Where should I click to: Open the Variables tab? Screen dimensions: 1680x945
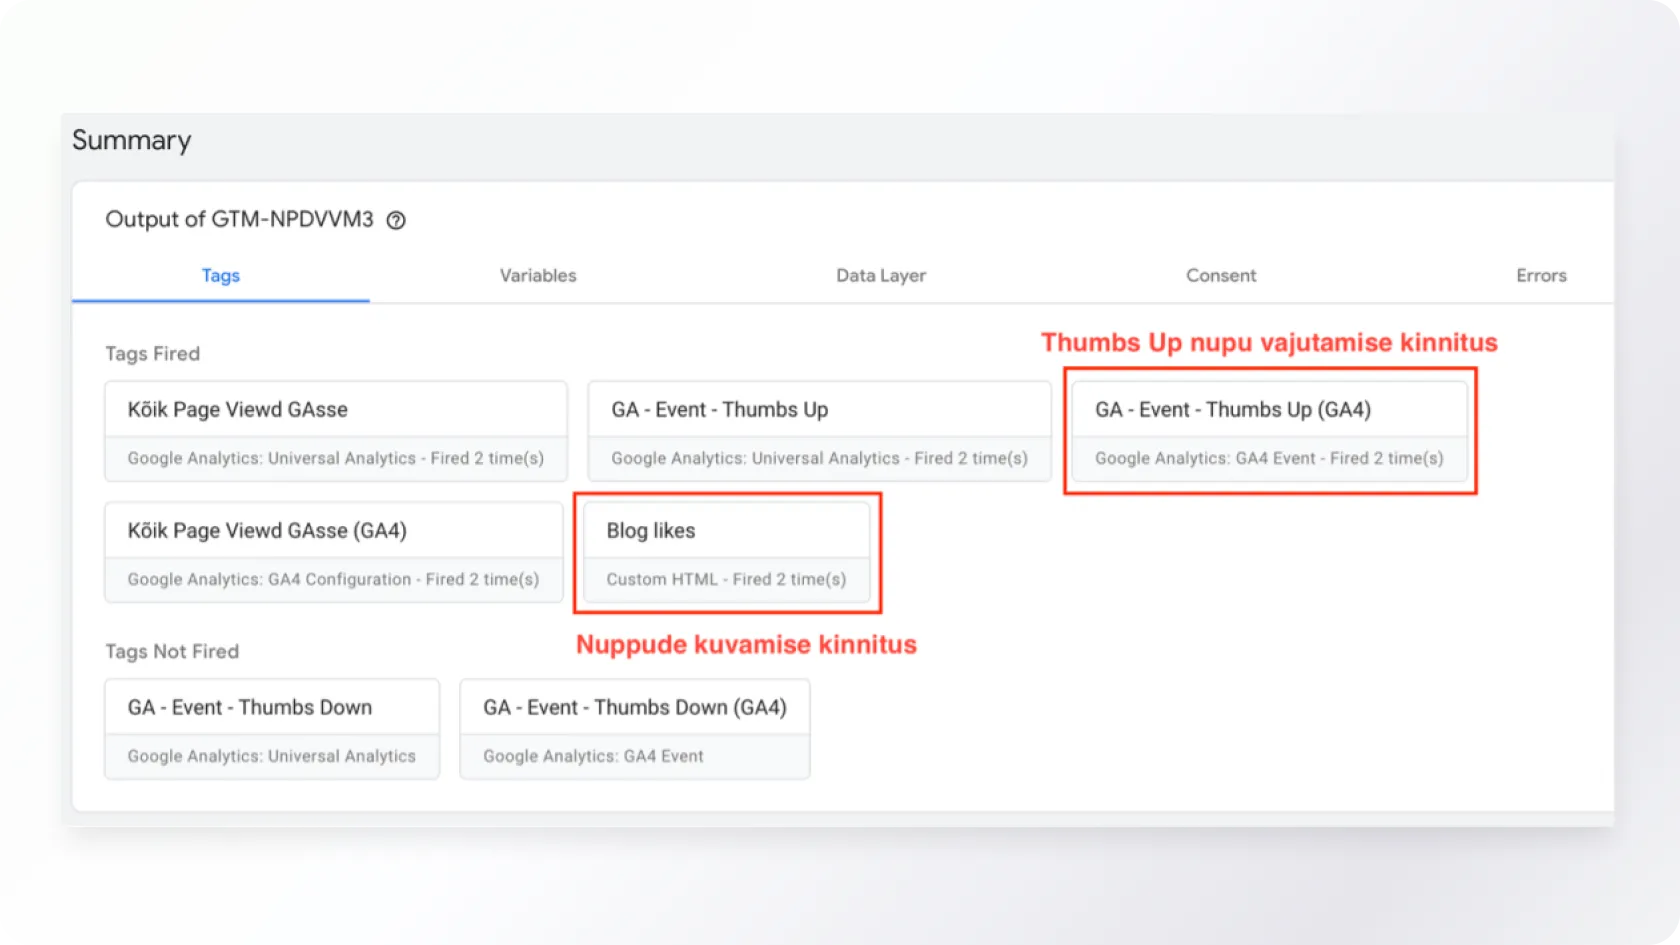click(538, 276)
